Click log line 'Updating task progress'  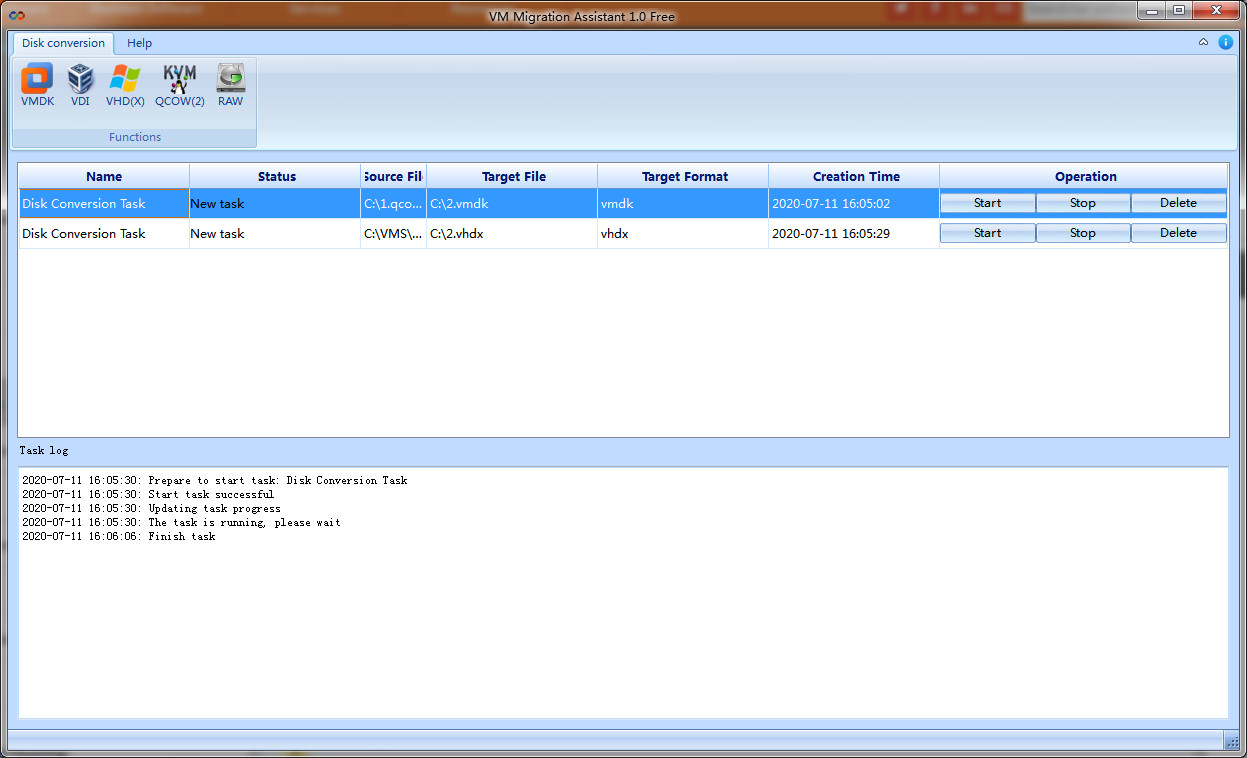click(151, 508)
